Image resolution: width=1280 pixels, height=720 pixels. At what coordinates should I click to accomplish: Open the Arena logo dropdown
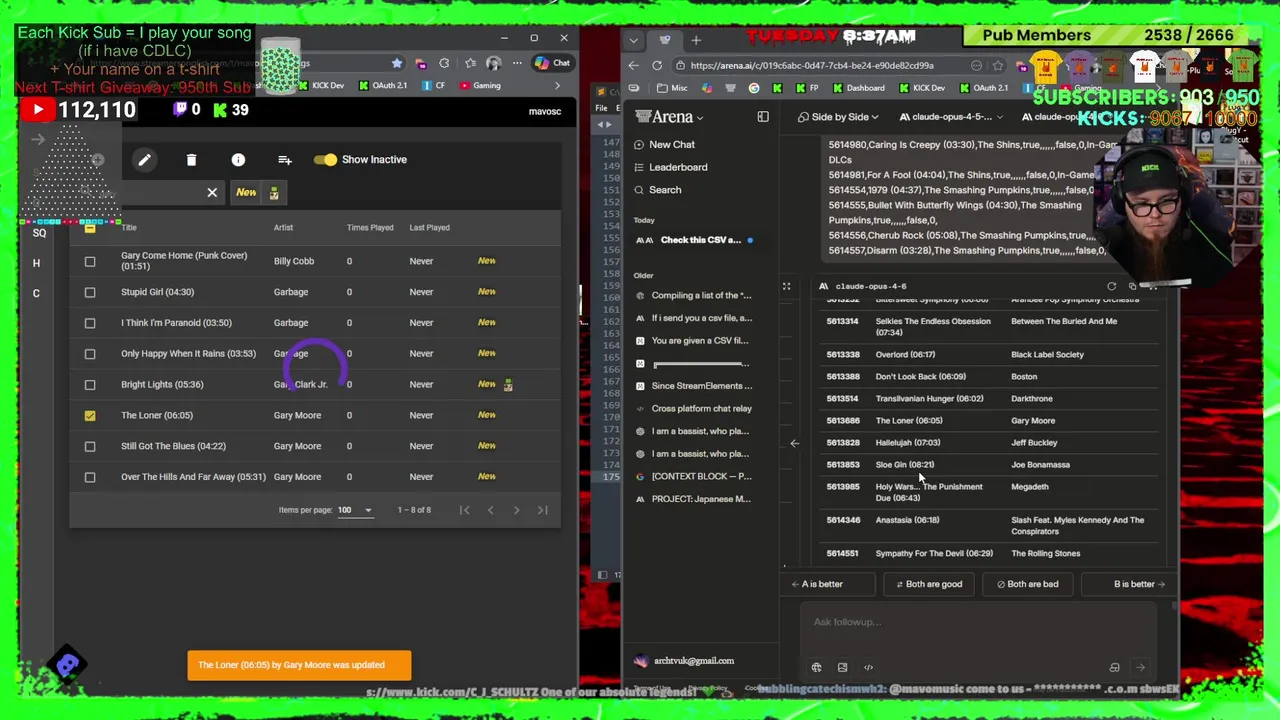pyautogui.click(x=669, y=117)
